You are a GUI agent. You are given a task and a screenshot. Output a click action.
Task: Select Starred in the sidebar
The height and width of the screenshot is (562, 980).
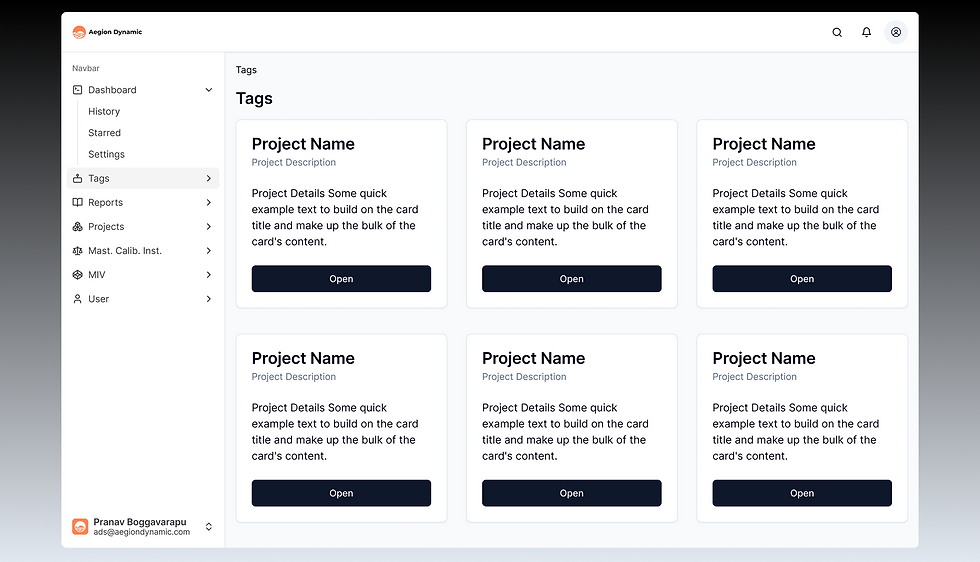tap(104, 133)
